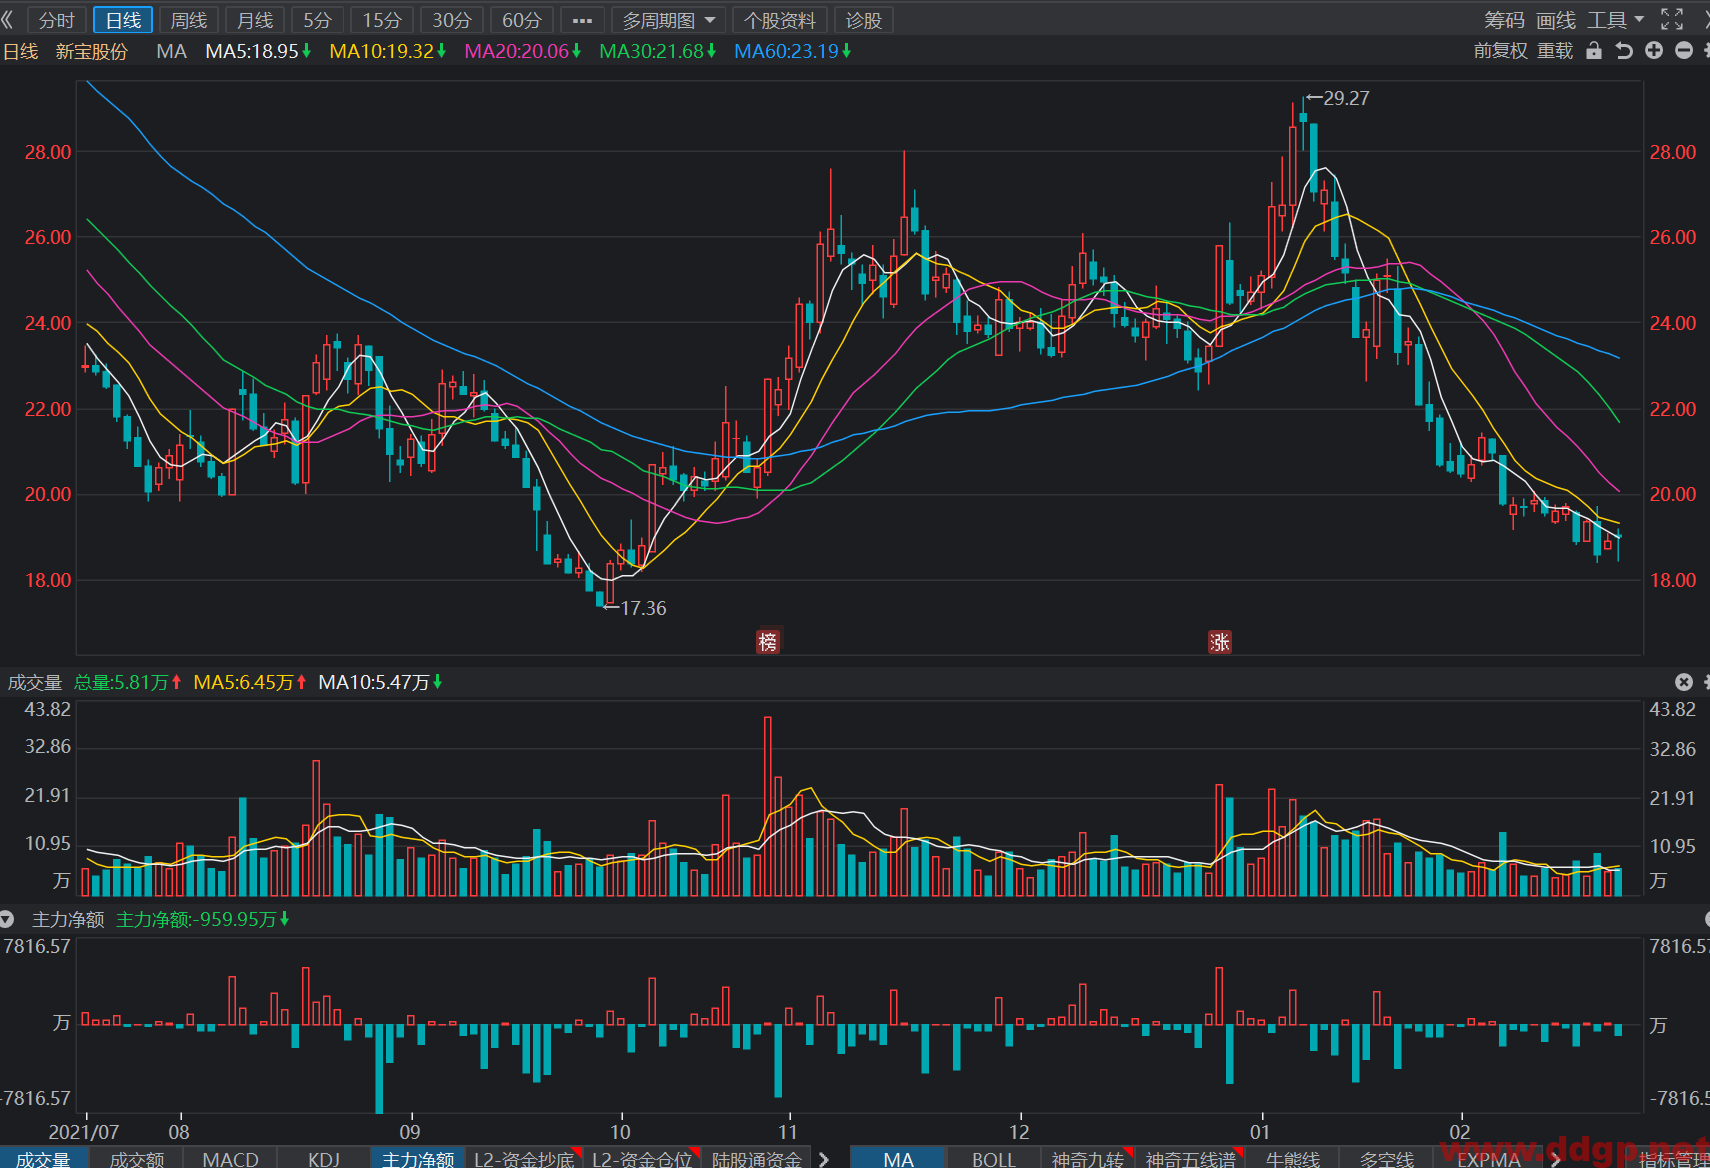Switch sub-indicator to MACD
1710x1168 pixels.
[x=231, y=1159]
